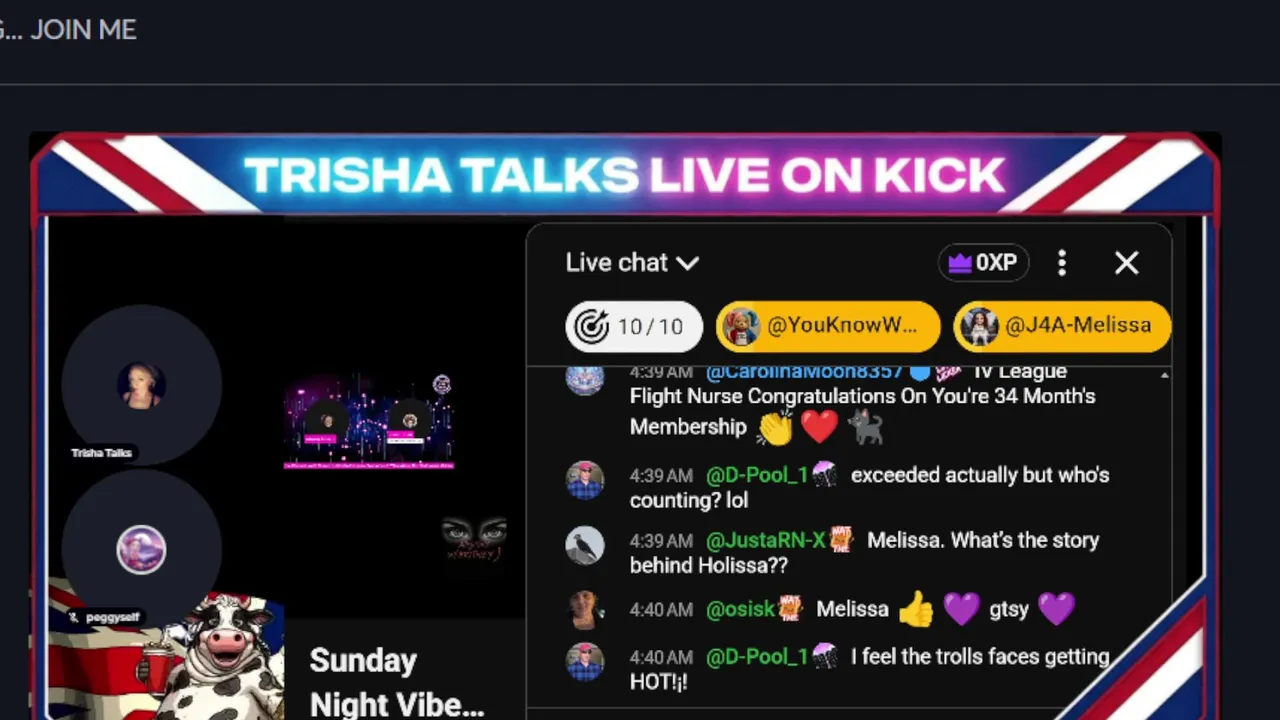Viewport: 1280px width, 720px height.
Task: Click the 10/10 target goal chip
Action: [634, 326]
